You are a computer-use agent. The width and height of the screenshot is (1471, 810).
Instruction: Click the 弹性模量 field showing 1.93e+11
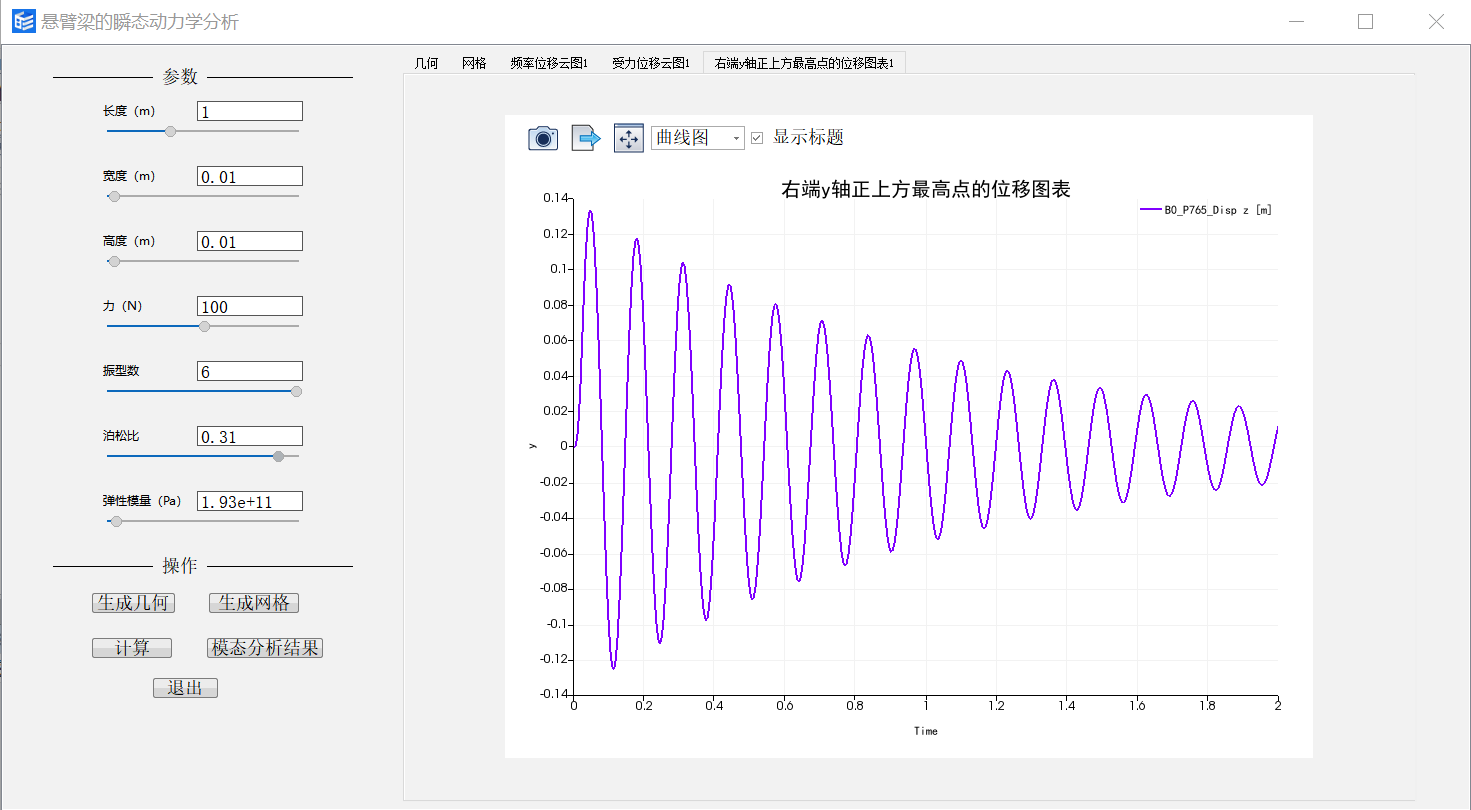(250, 502)
